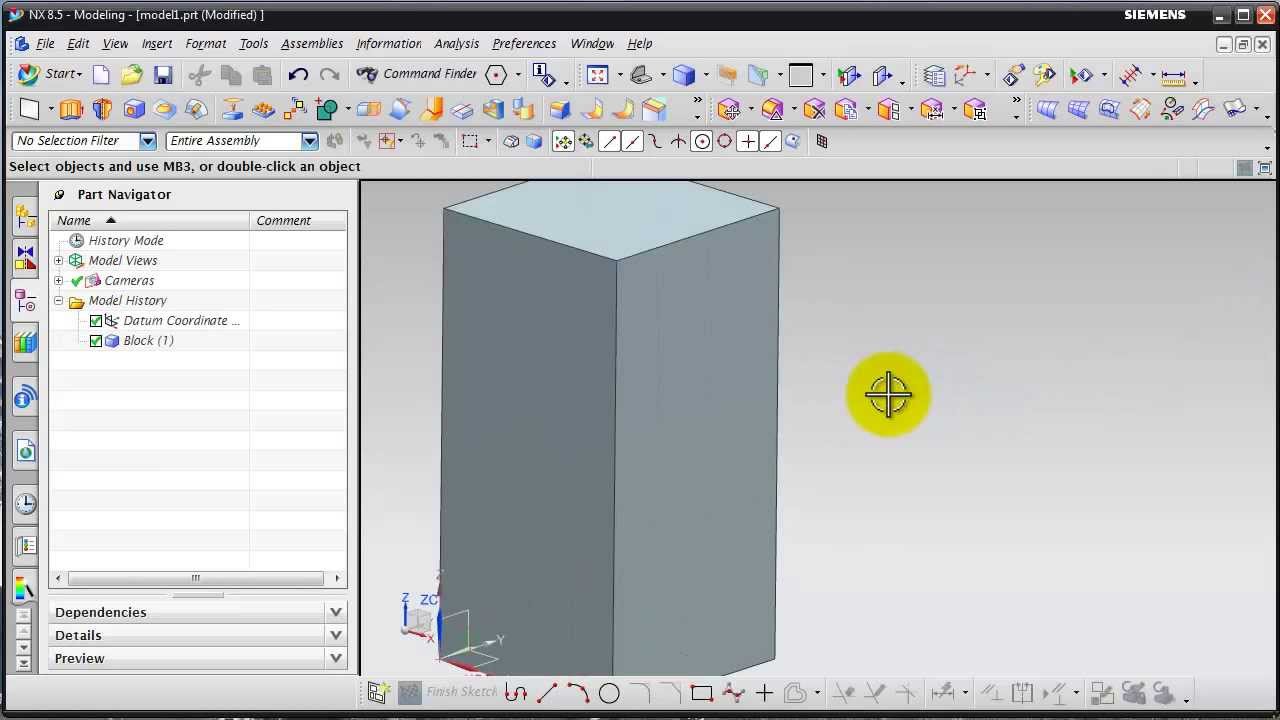Viewport: 1280px width, 720px height.
Task: Open the Entire Assembly scope dropdown
Action: point(309,141)
